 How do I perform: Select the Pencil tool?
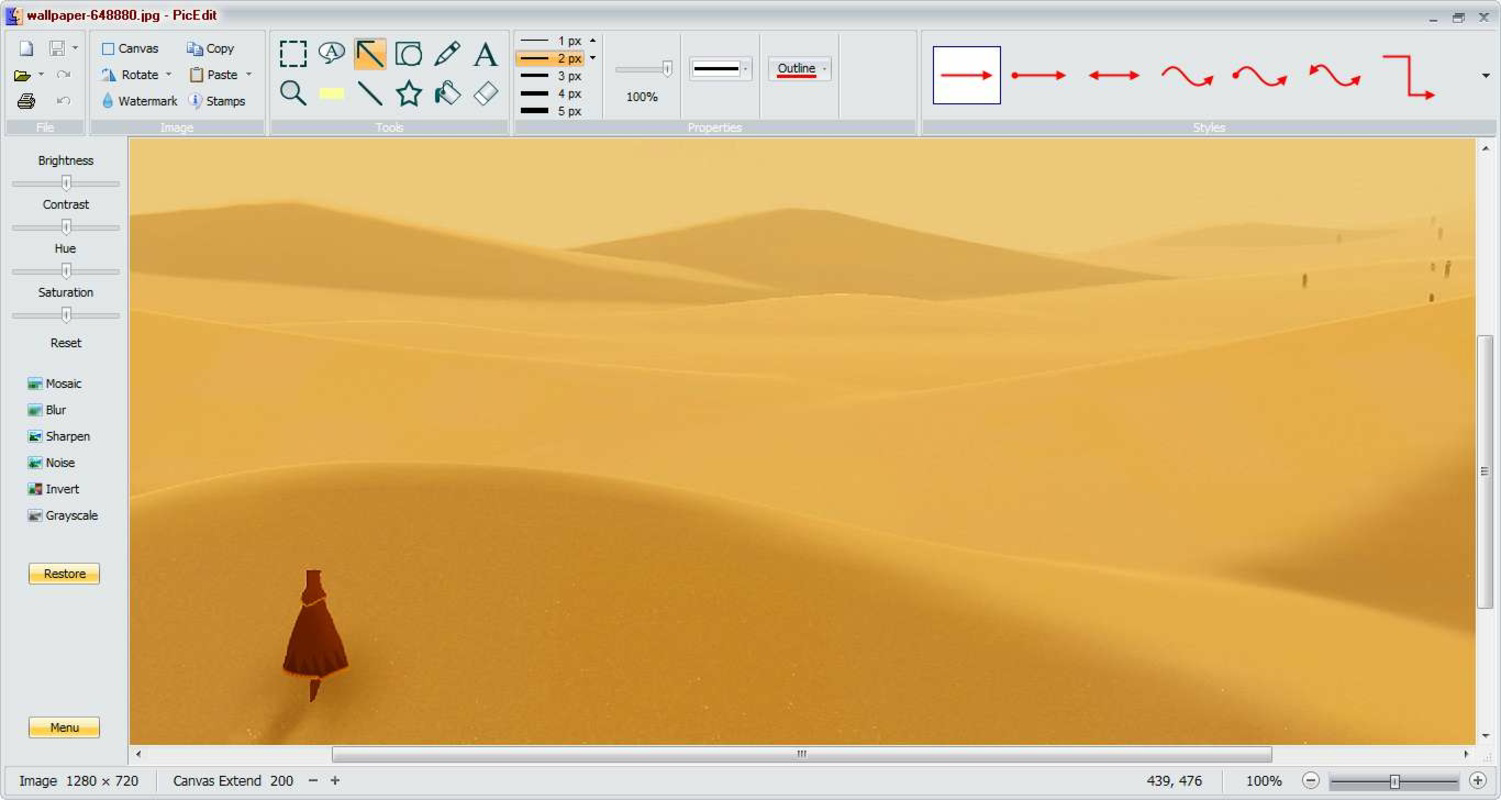click(447, 54)
